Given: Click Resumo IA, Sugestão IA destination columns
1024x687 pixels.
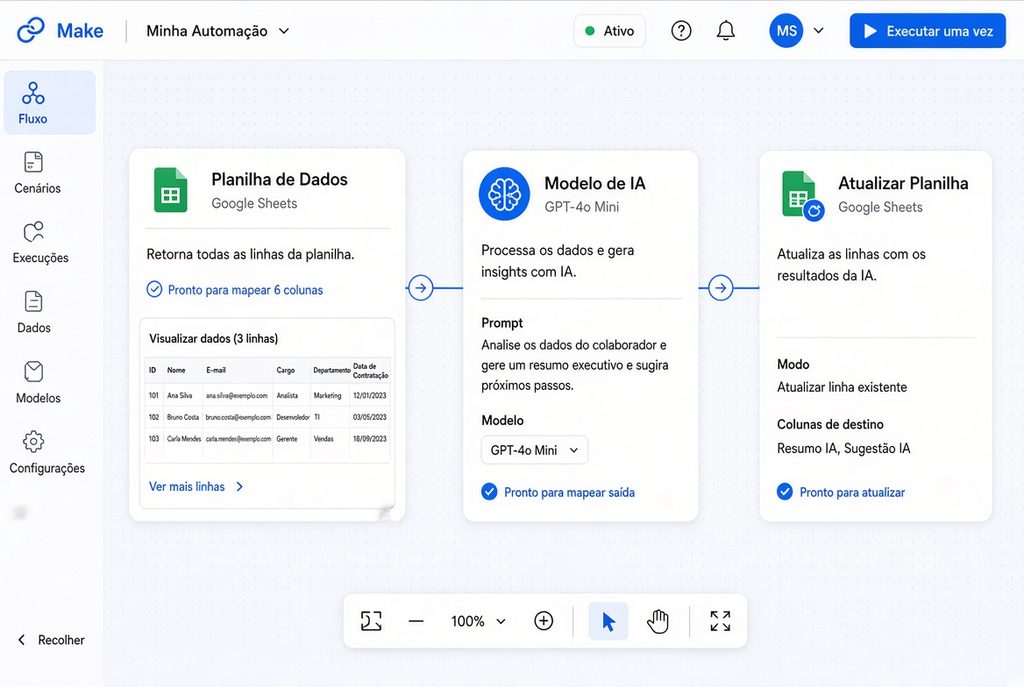Looking at the screenshot, I should click(843, 448).
